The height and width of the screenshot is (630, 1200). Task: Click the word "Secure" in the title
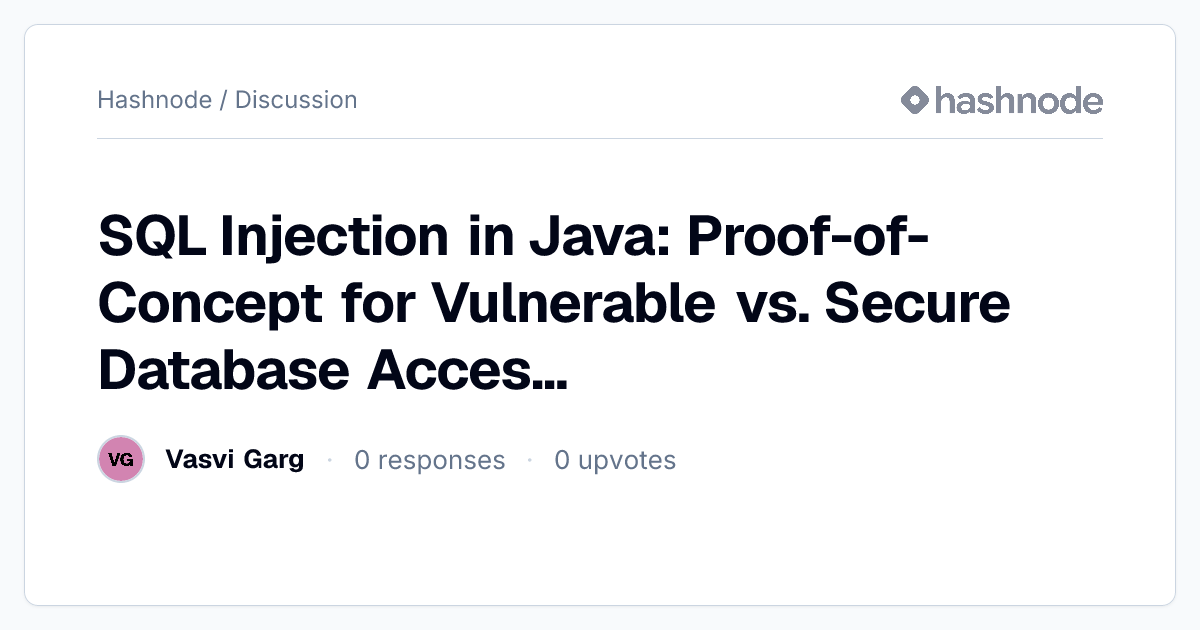pos(915,303)
